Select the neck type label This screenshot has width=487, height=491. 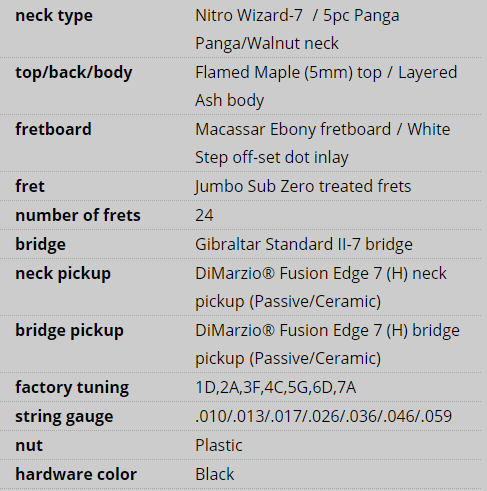point(54,16)
